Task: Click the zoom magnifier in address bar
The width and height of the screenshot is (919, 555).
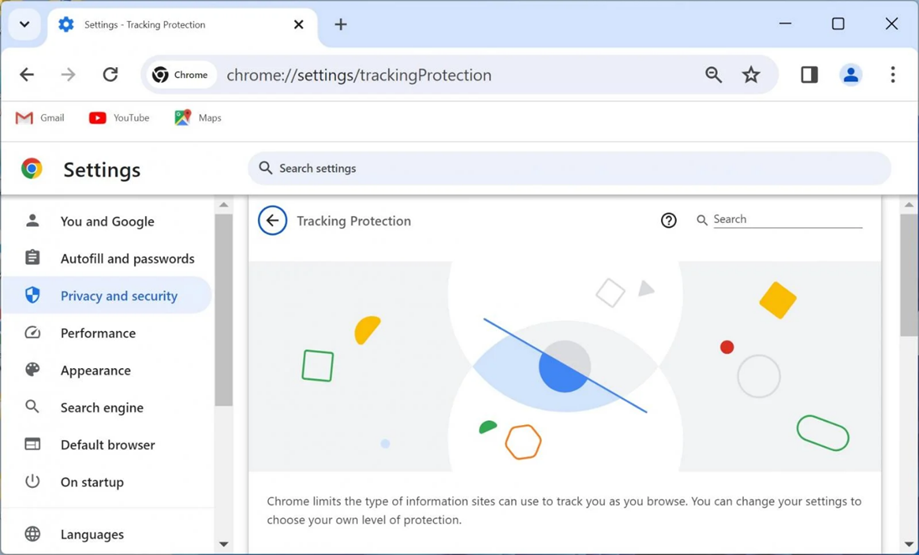Action: coord(713,75)
